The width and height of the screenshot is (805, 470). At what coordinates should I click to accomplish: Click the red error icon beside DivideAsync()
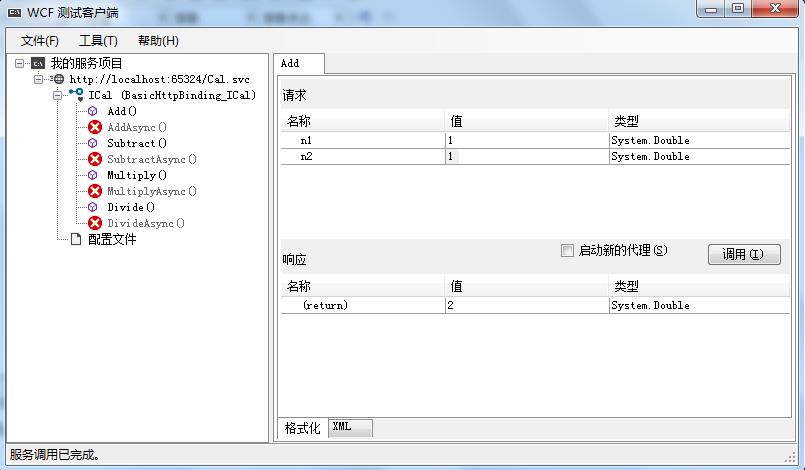pyautogui.click(x=95, y=223)
